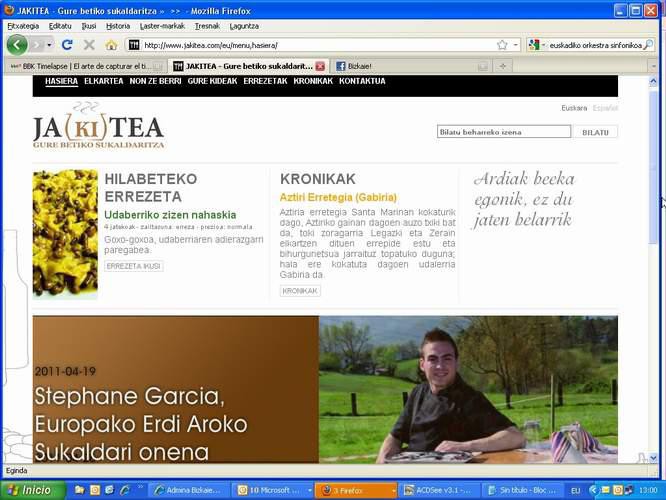
Task: Click the EU language indicator in taskbar
Action: 576,491
